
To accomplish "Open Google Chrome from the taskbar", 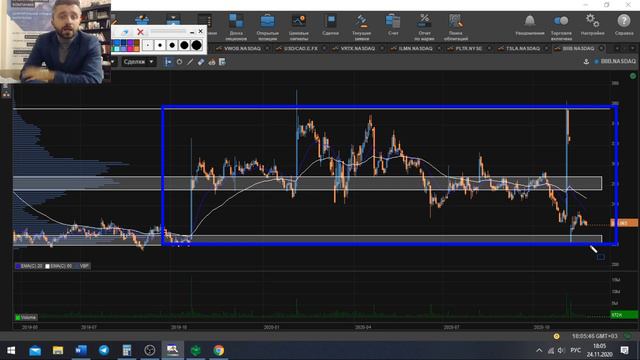I will (x=218, y=350).
